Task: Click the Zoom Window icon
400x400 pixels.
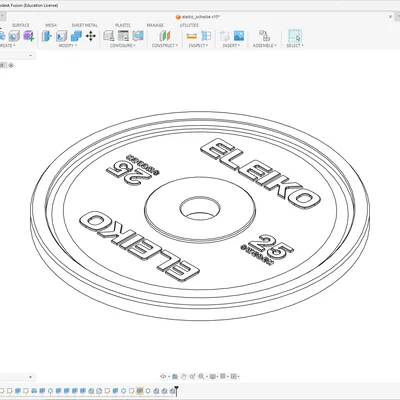Action: tap(192, 376)
